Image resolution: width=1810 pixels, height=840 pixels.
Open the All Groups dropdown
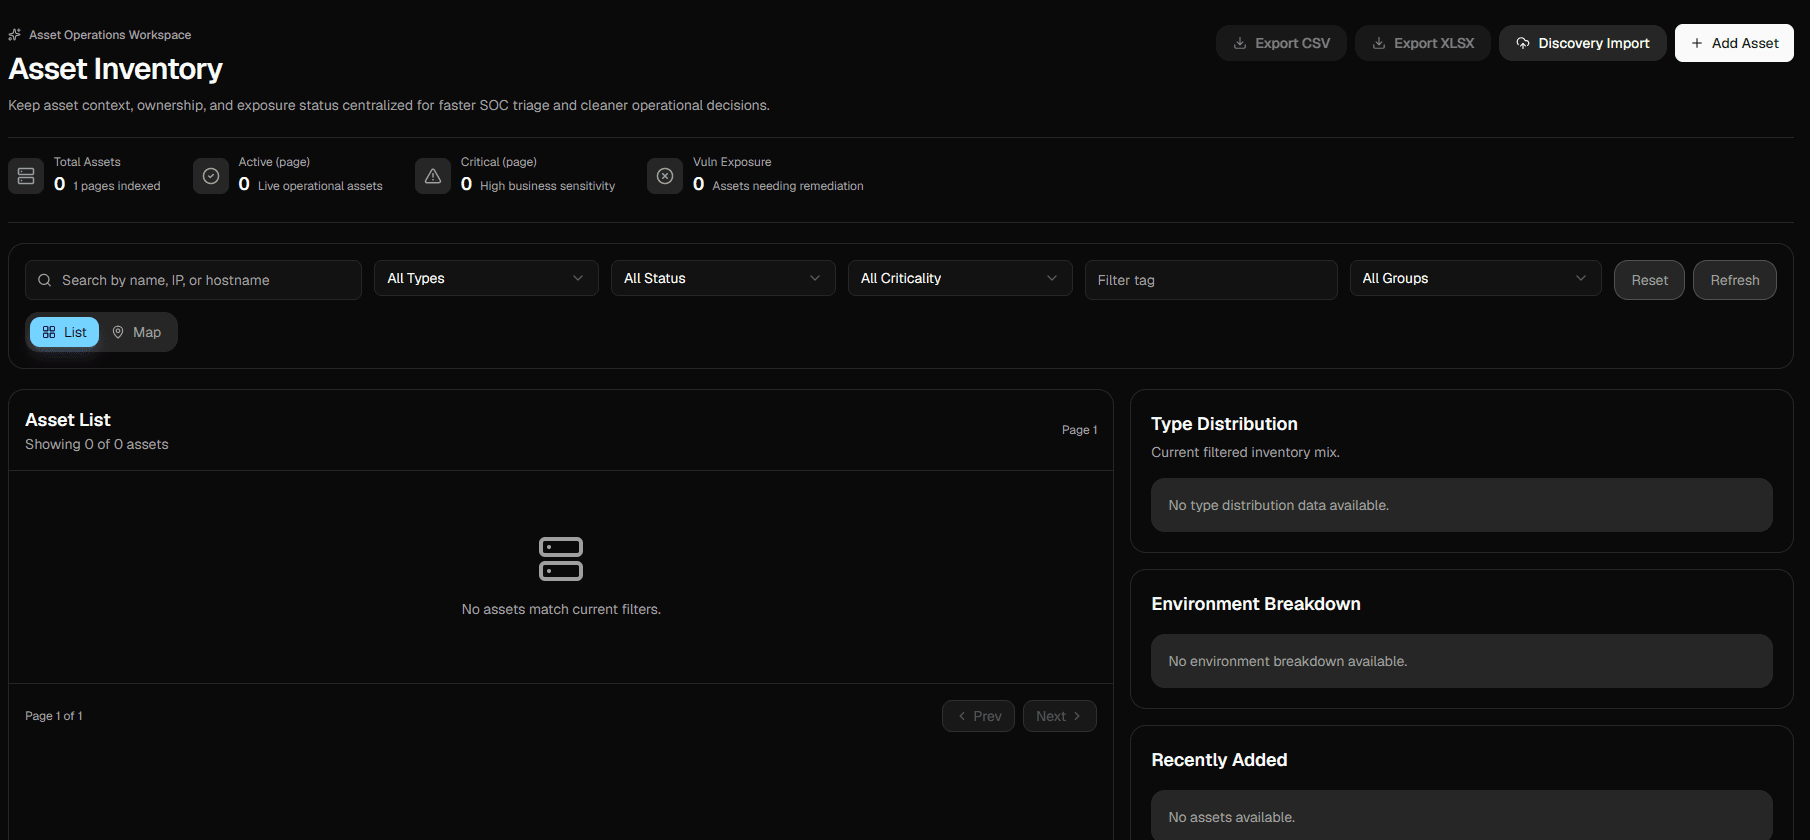pyautogui.click(x=1475, y=278)
